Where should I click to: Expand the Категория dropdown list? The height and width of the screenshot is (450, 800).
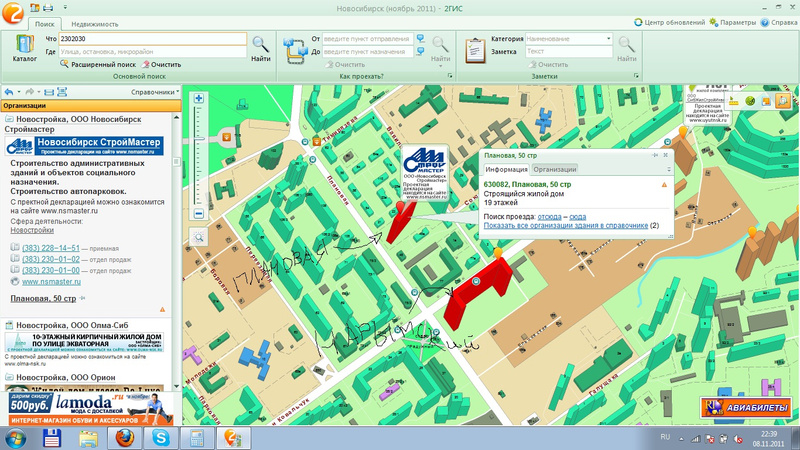coord(608,39)
